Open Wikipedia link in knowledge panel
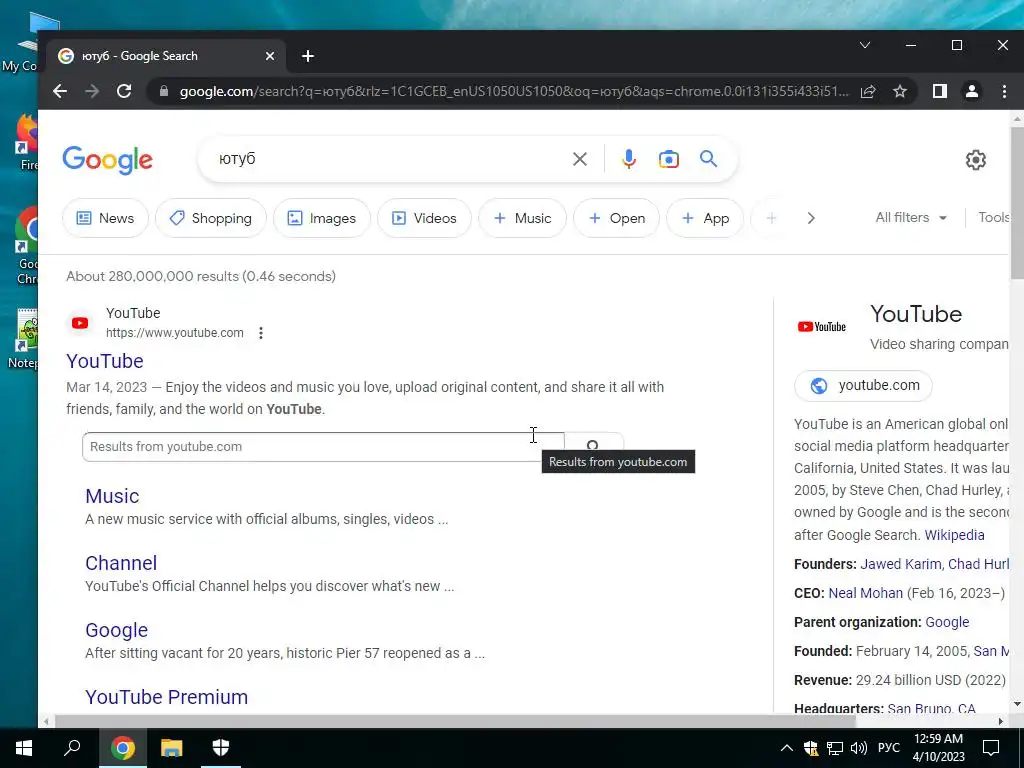The height and width of the screenshot is (768, 1024). 954,535
